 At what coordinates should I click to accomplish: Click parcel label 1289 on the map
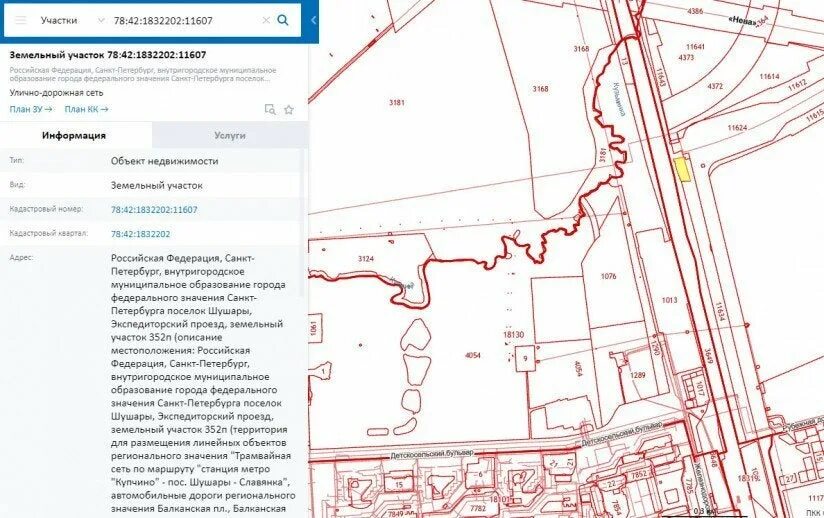(637, 375)
